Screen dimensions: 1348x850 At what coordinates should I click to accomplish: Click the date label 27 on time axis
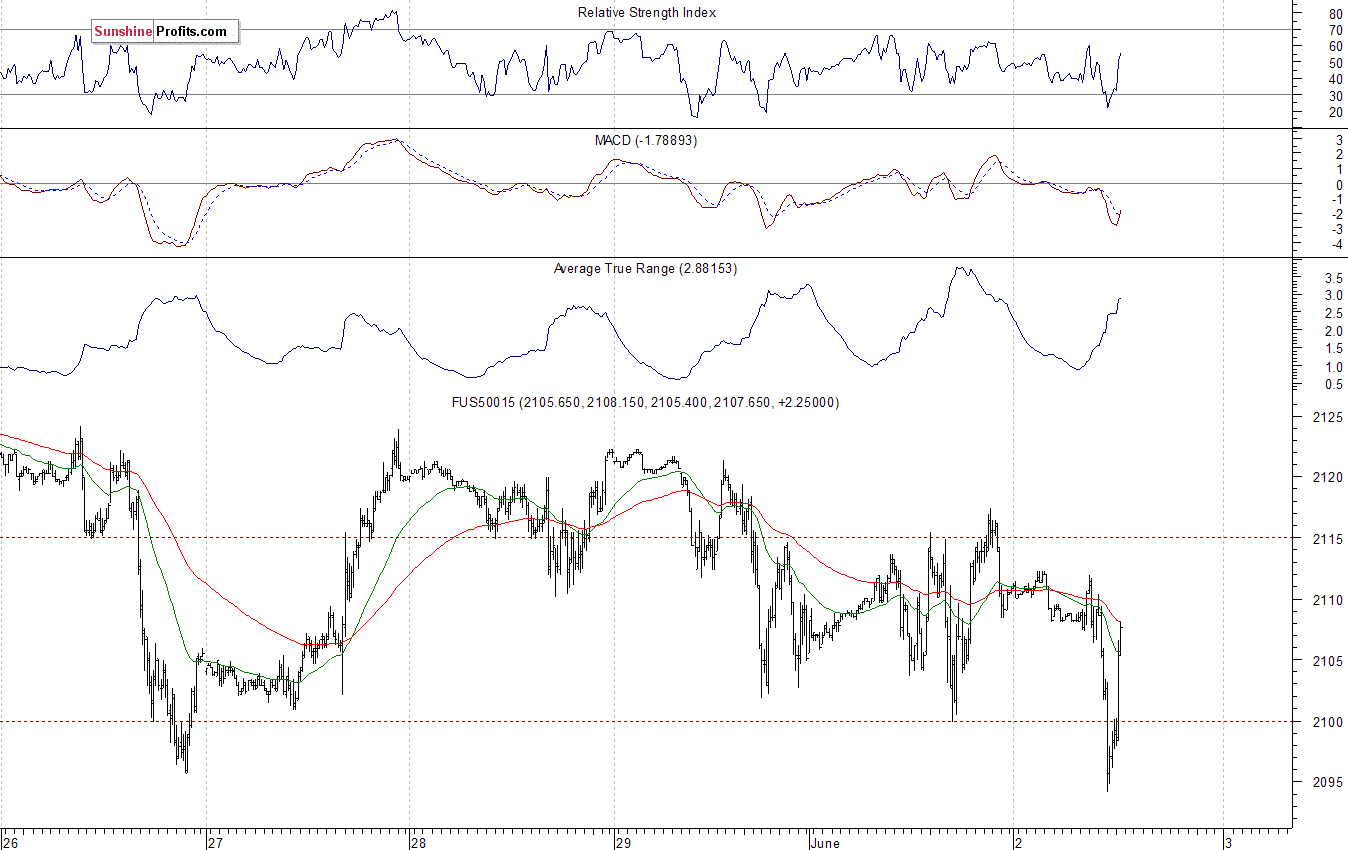click(x=215, y=842)
